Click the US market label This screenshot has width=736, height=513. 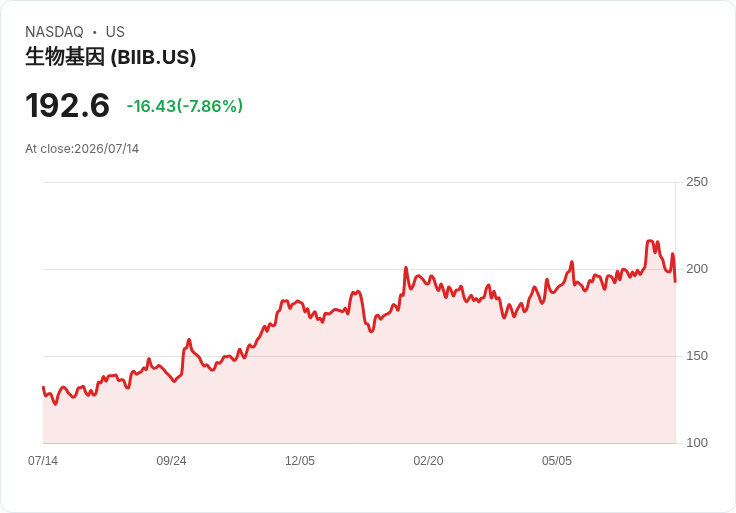pyautogui.click(x=115, y=32)
